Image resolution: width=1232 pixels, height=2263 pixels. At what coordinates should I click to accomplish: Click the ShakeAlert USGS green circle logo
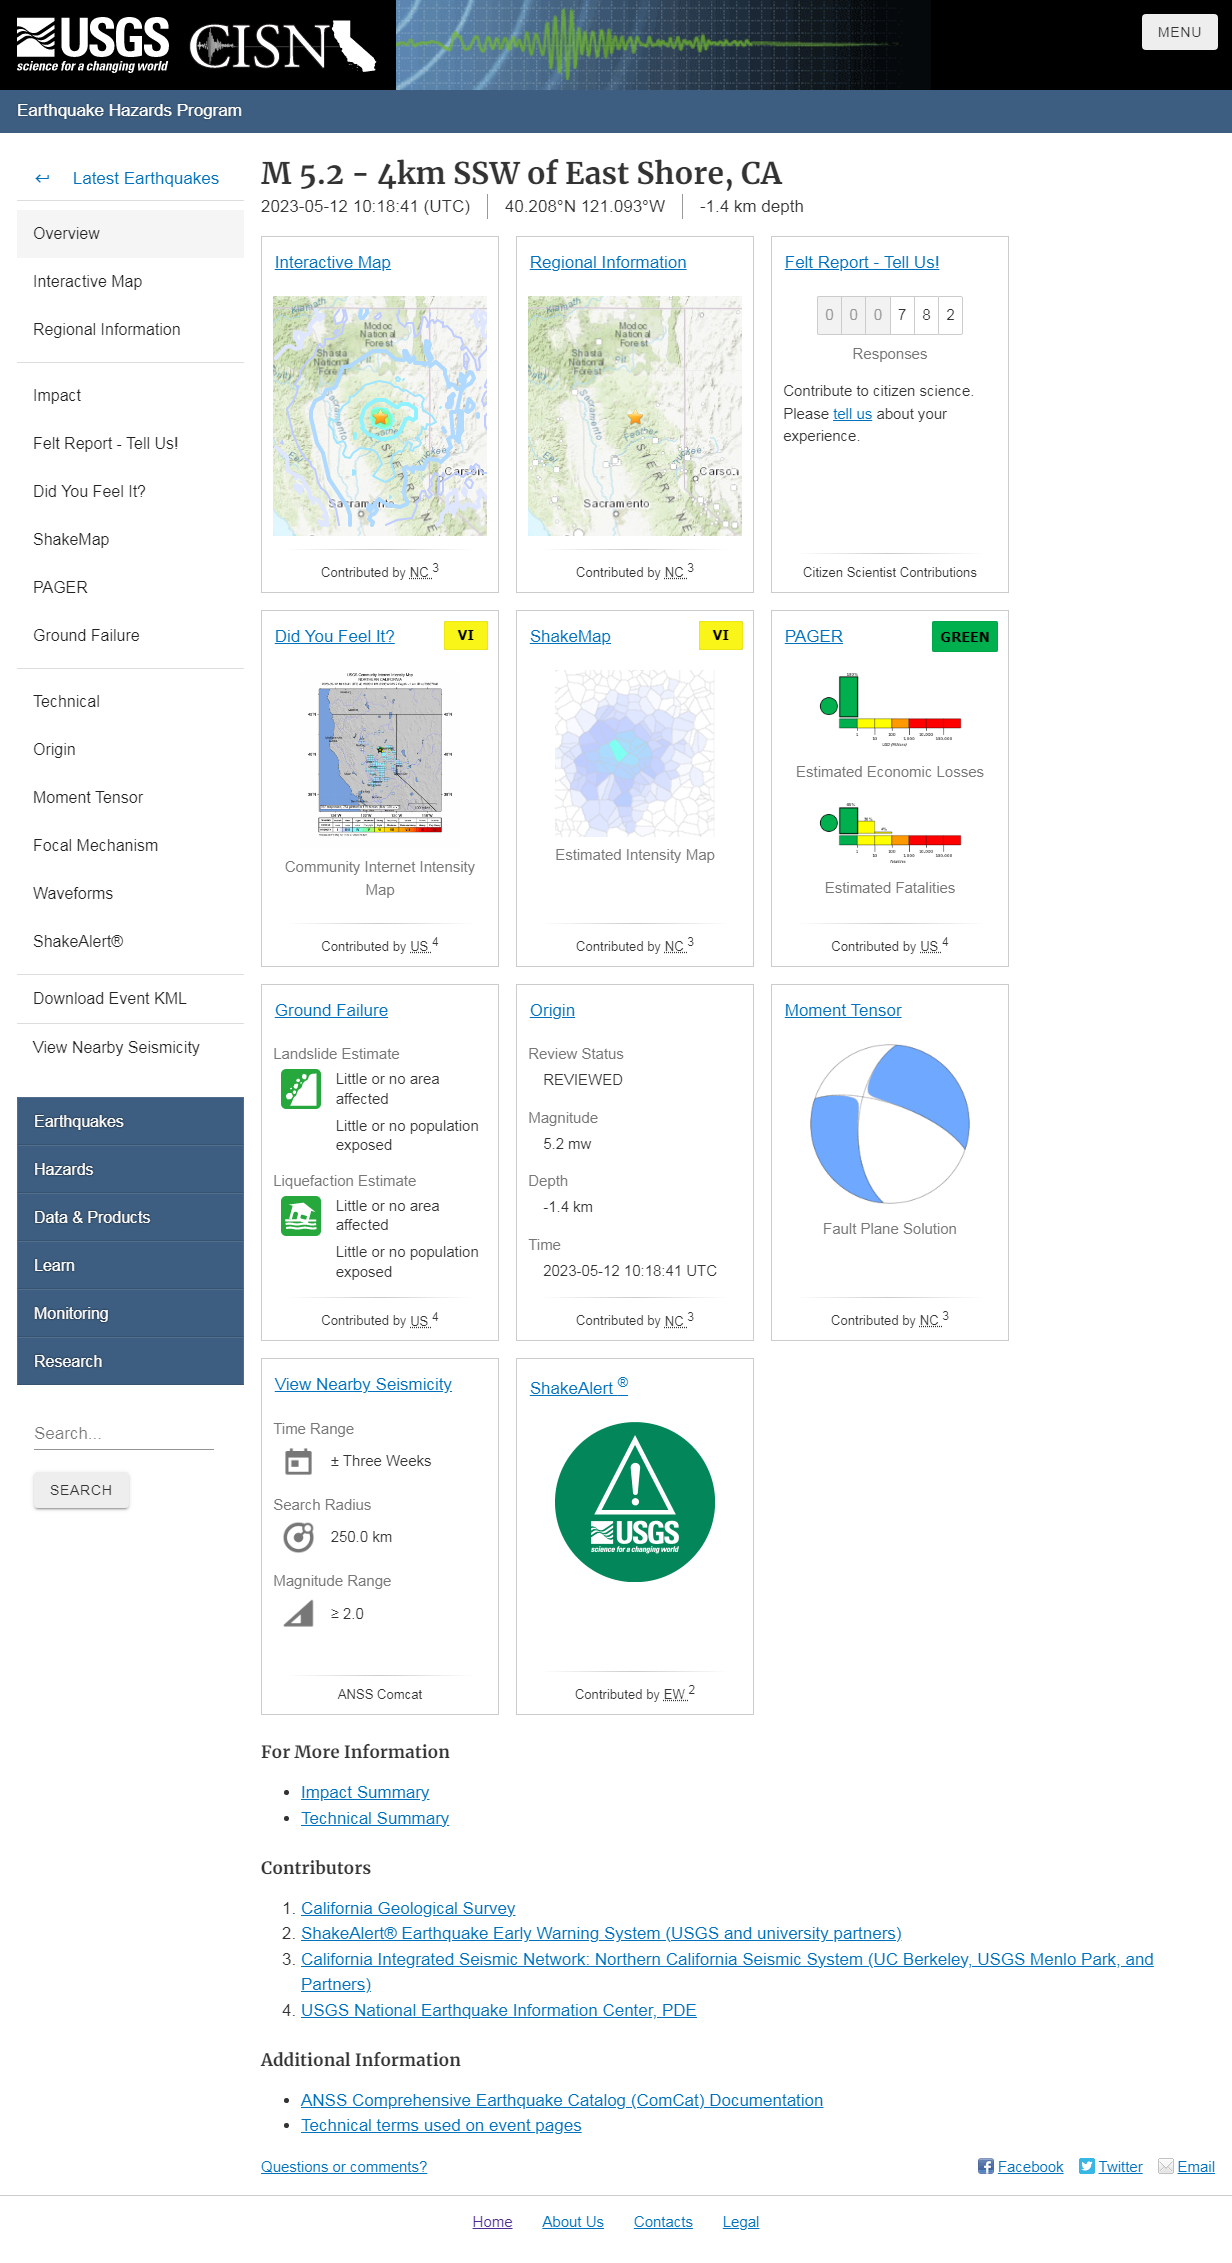[x=635, y=1502]
